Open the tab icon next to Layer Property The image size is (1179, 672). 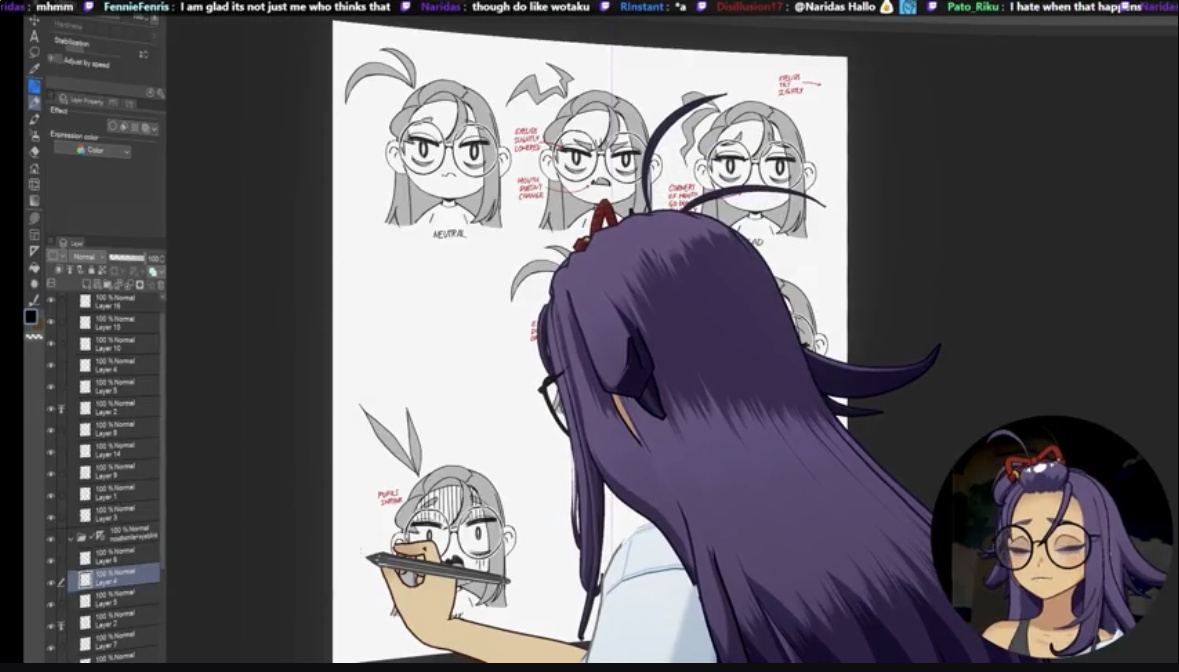(113, 102)
